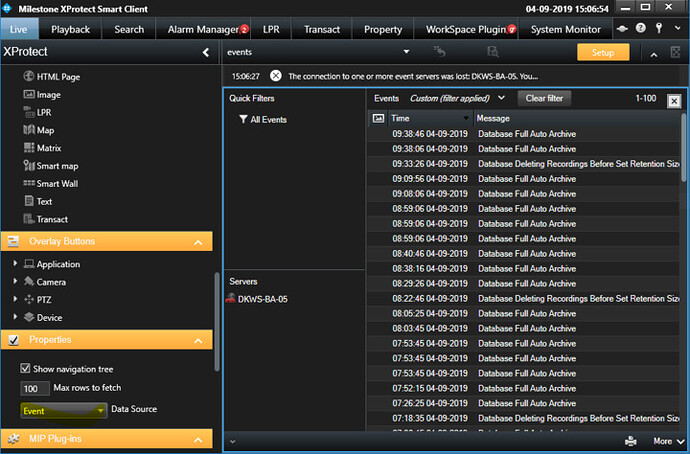
Task: Click the HTML Page item
Action: point(58,76)
